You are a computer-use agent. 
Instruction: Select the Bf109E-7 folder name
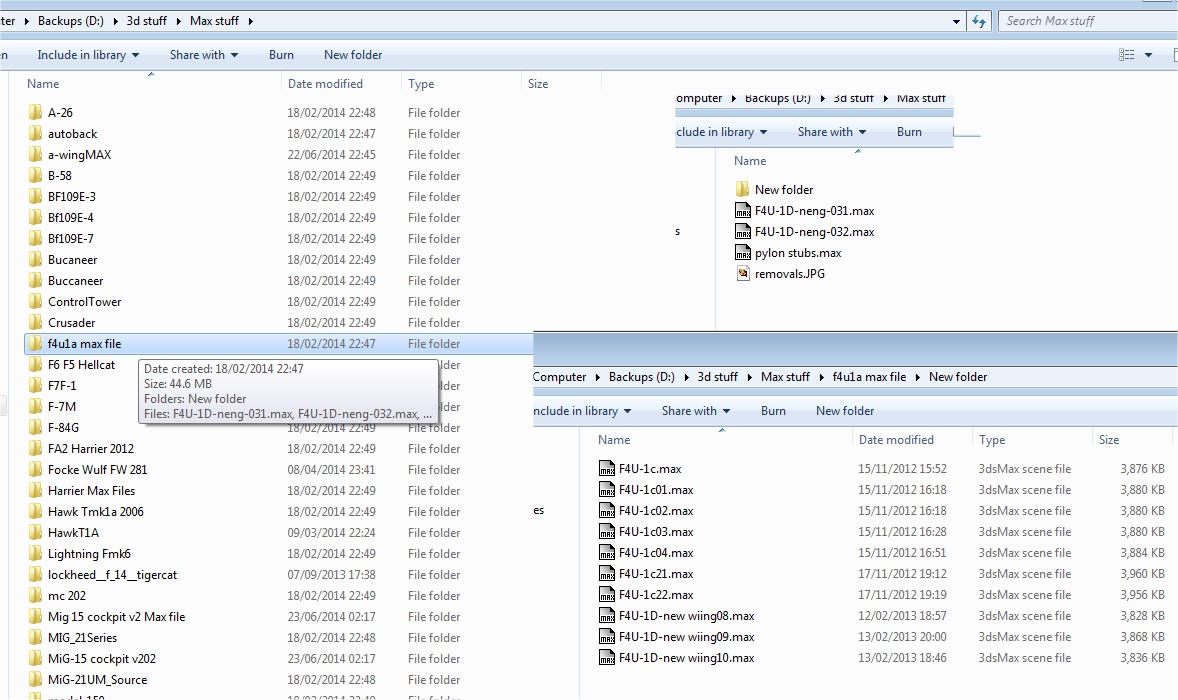[71, 239]
